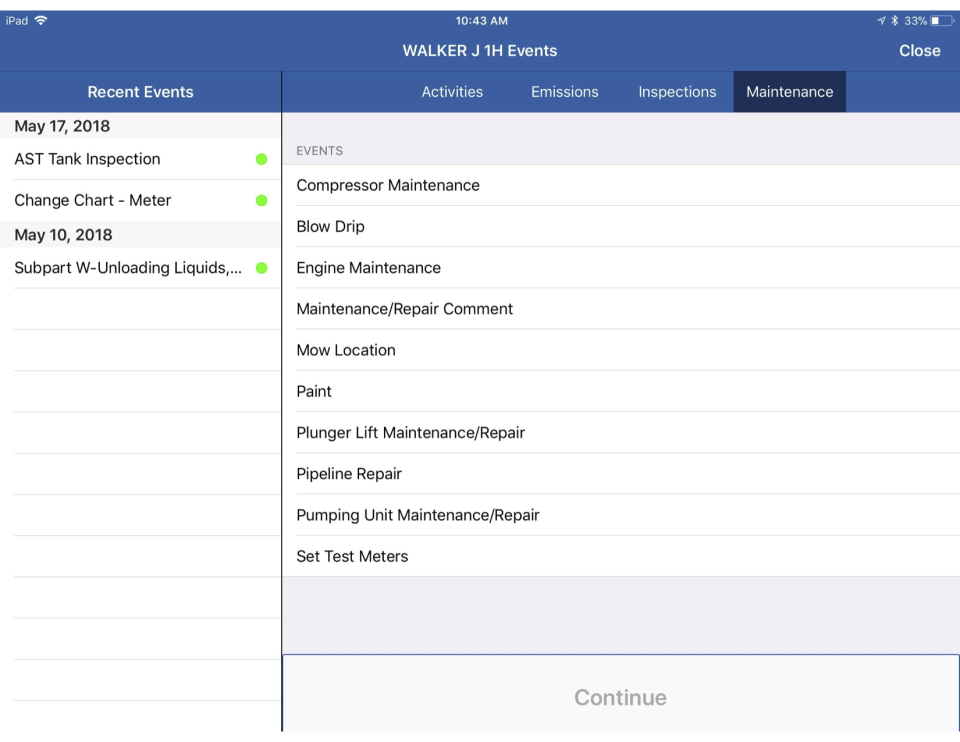The image size is (960, 742).
Task: Select the Inspections tab
Action: (677, 92)
